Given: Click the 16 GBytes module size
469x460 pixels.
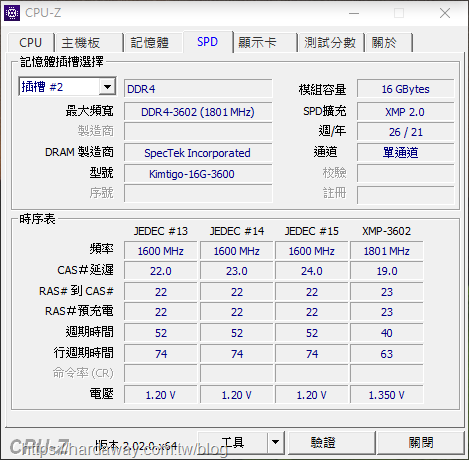Looking at the screenshot, I should click(x=405, y=89).
